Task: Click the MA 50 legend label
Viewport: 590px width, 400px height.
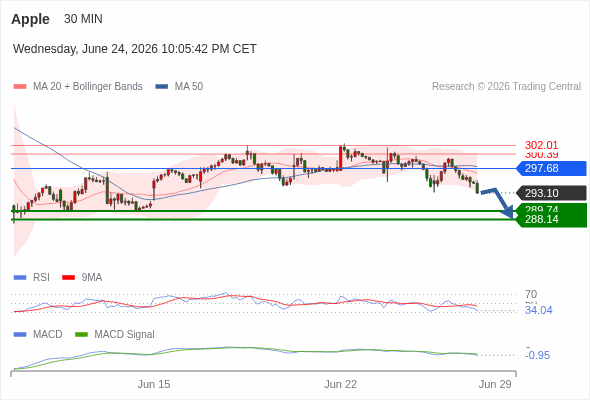Action: click(x=189, y=87)
